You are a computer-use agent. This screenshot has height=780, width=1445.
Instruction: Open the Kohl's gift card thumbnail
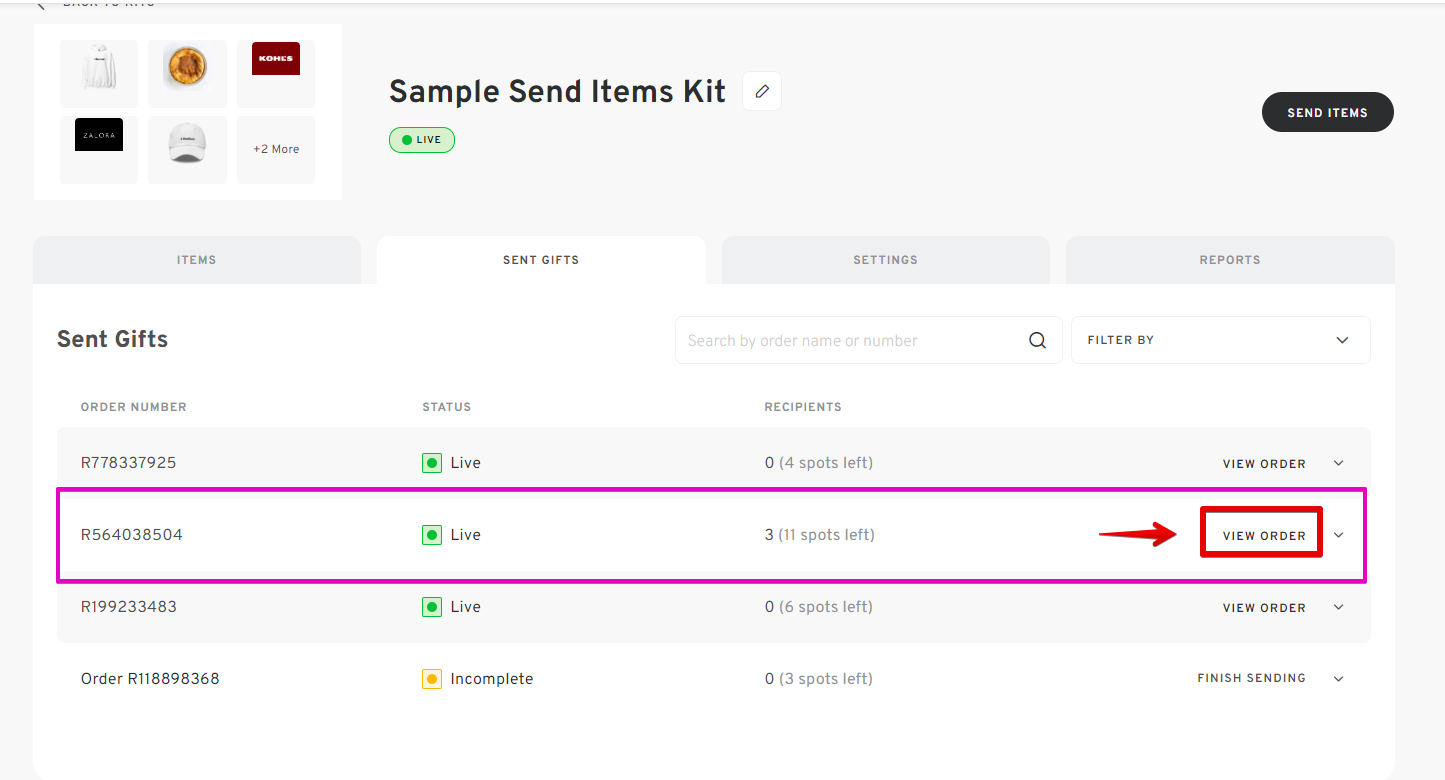click(276, 74)
